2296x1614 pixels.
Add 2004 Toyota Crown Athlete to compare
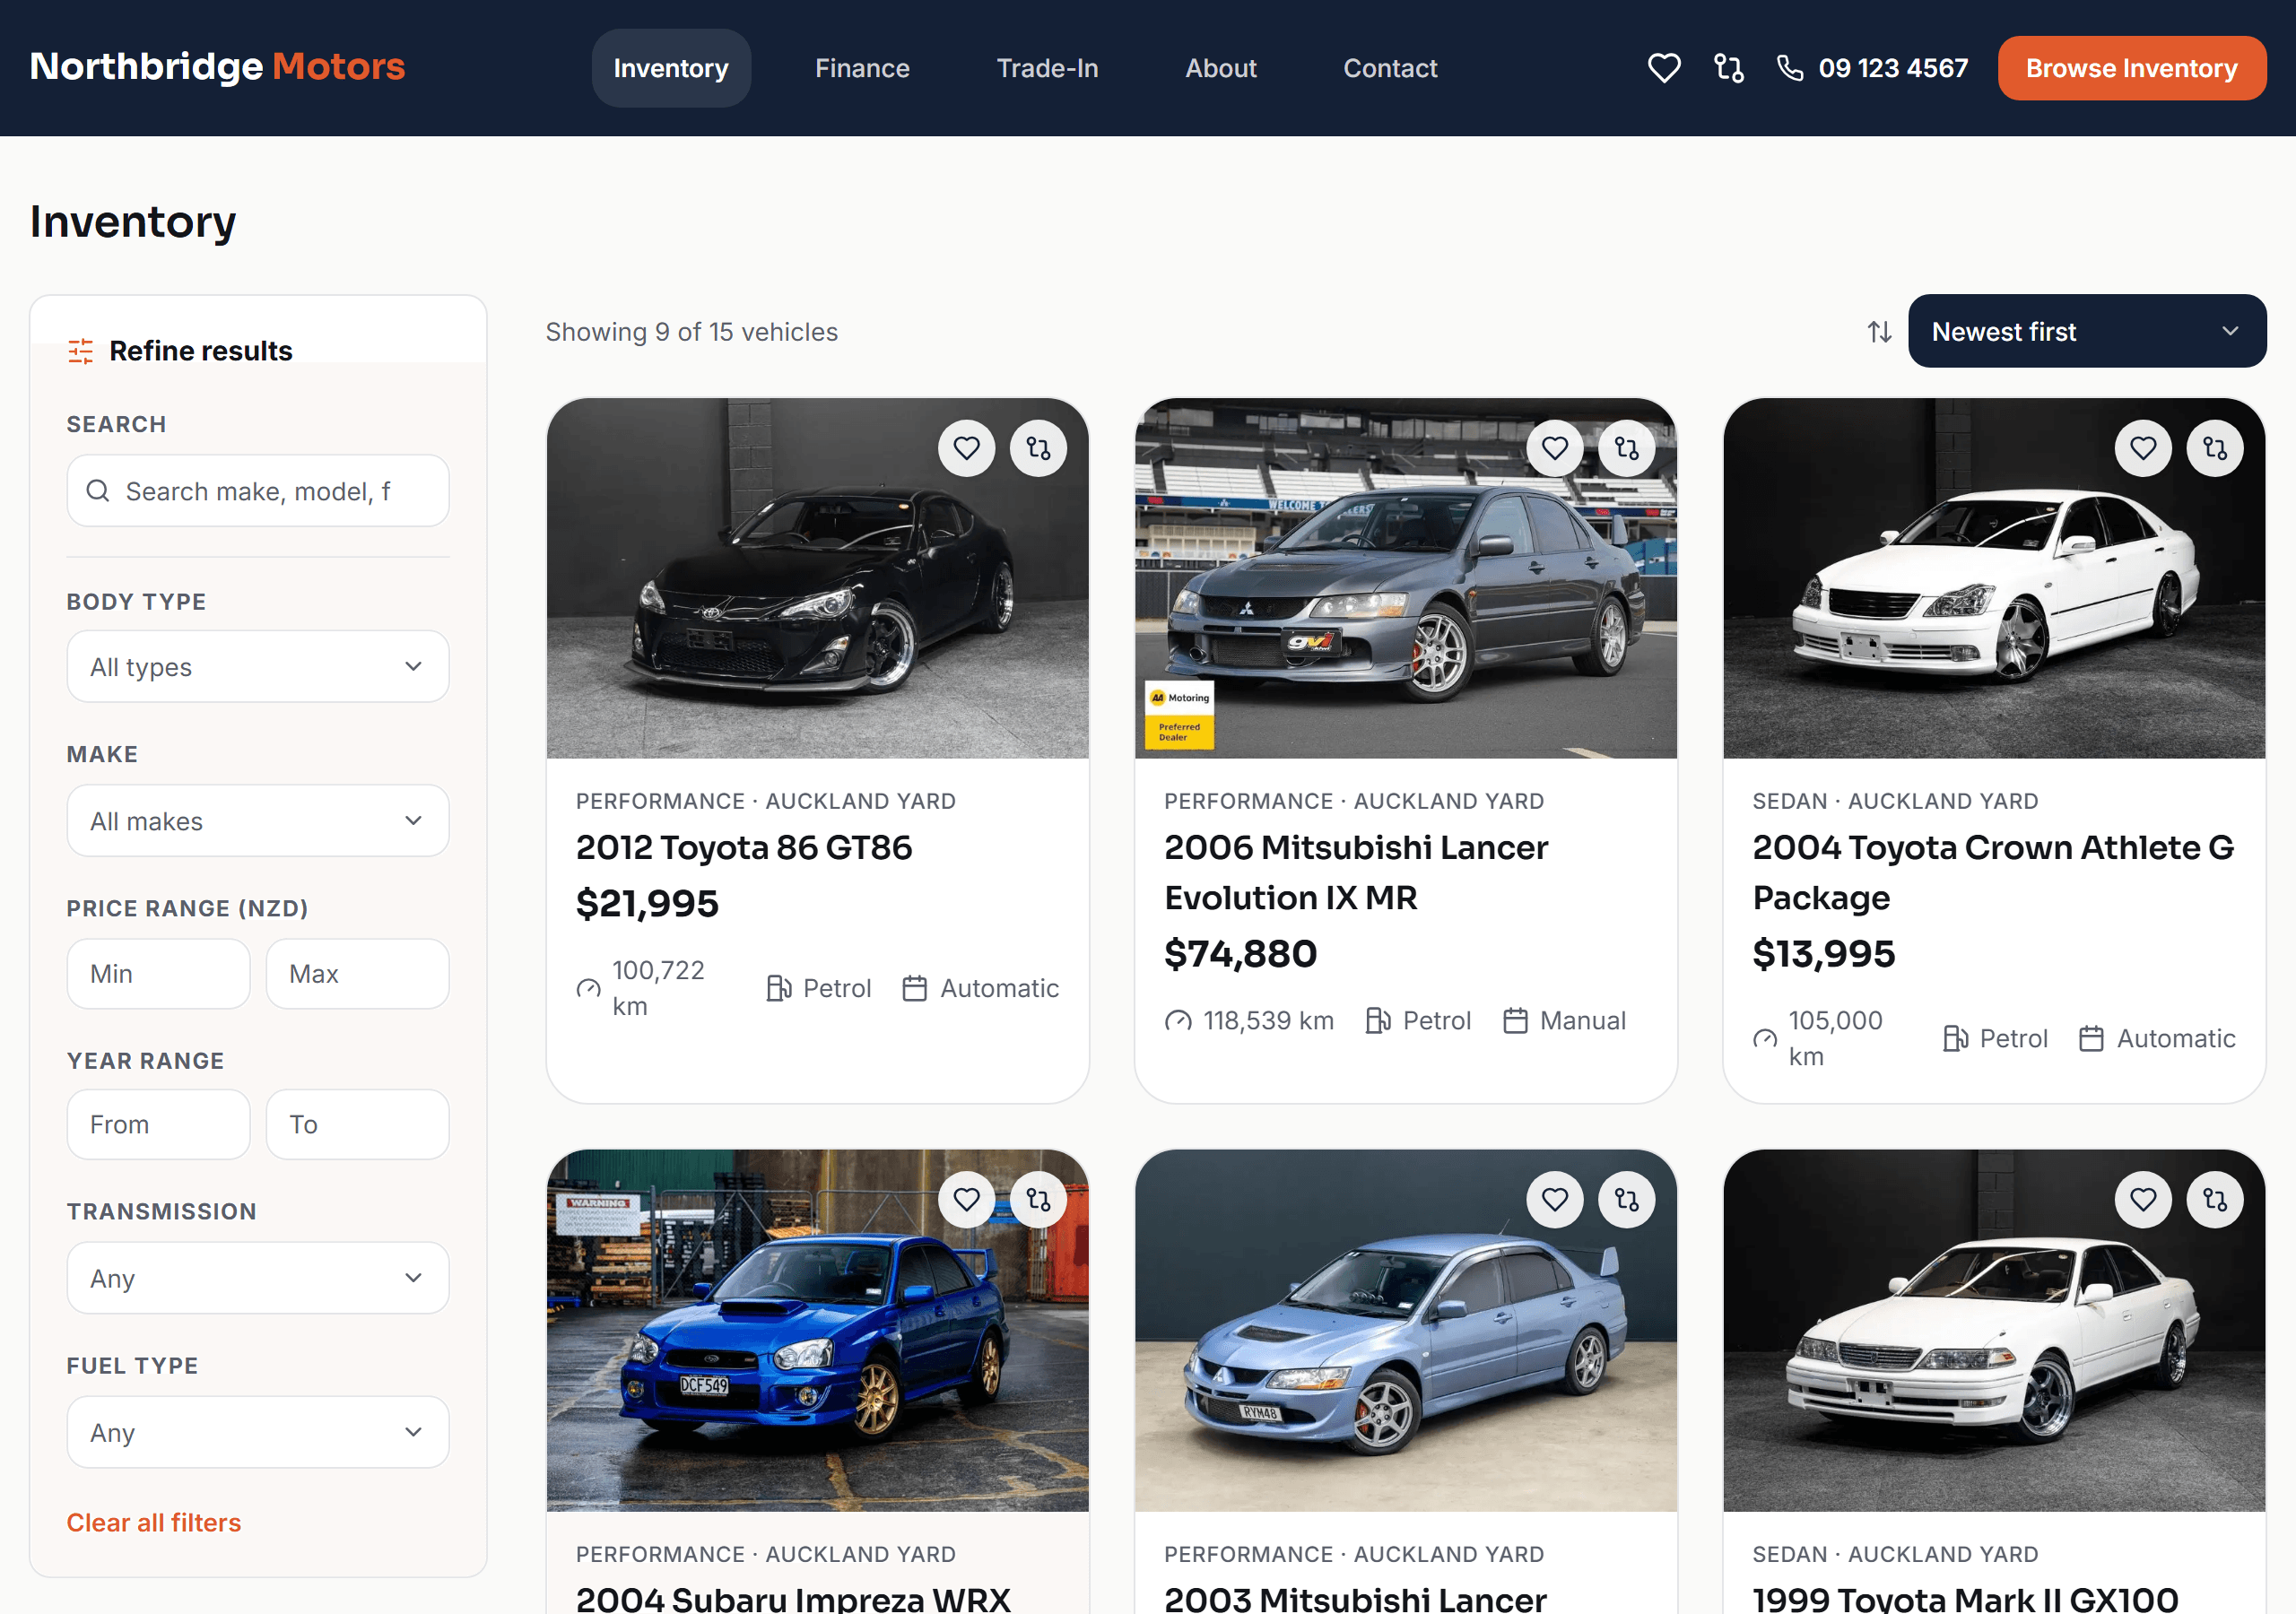click(x=2215, y=448)
